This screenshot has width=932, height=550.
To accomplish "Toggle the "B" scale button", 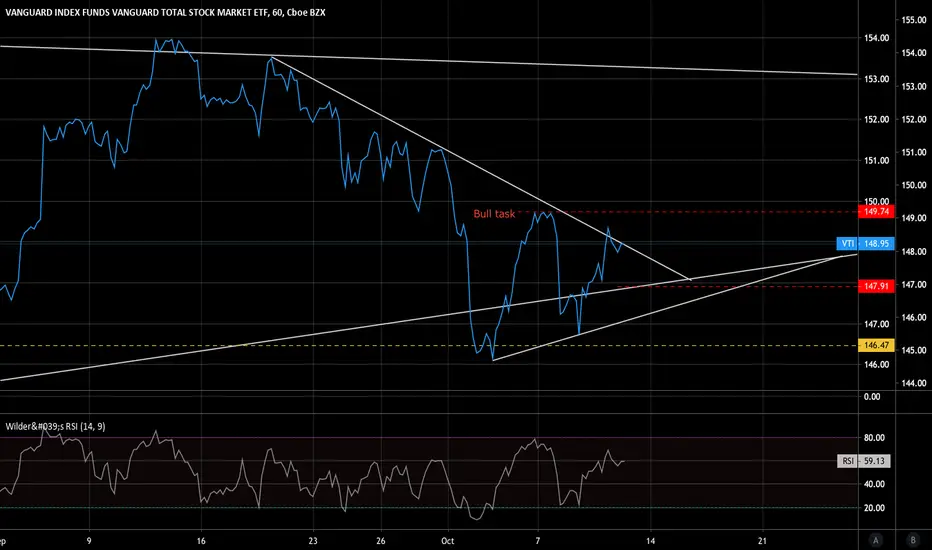I will [x=913, y=540].
